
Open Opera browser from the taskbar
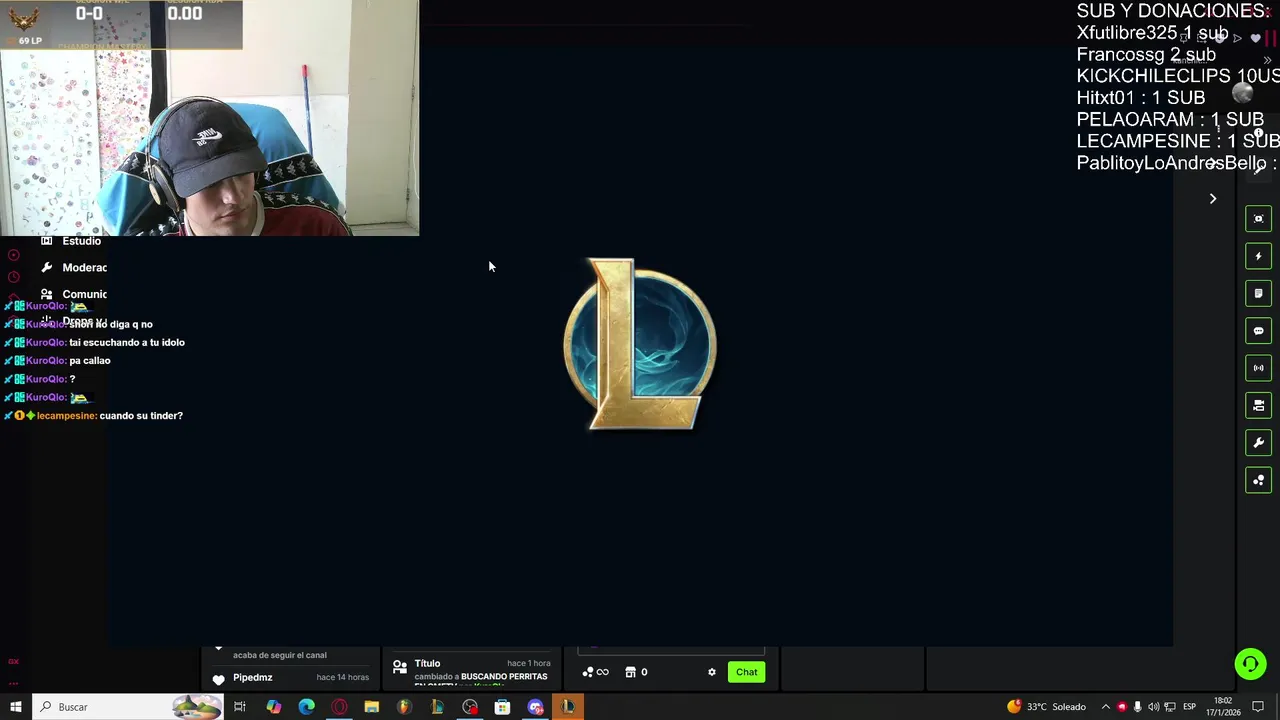(339, 707)
